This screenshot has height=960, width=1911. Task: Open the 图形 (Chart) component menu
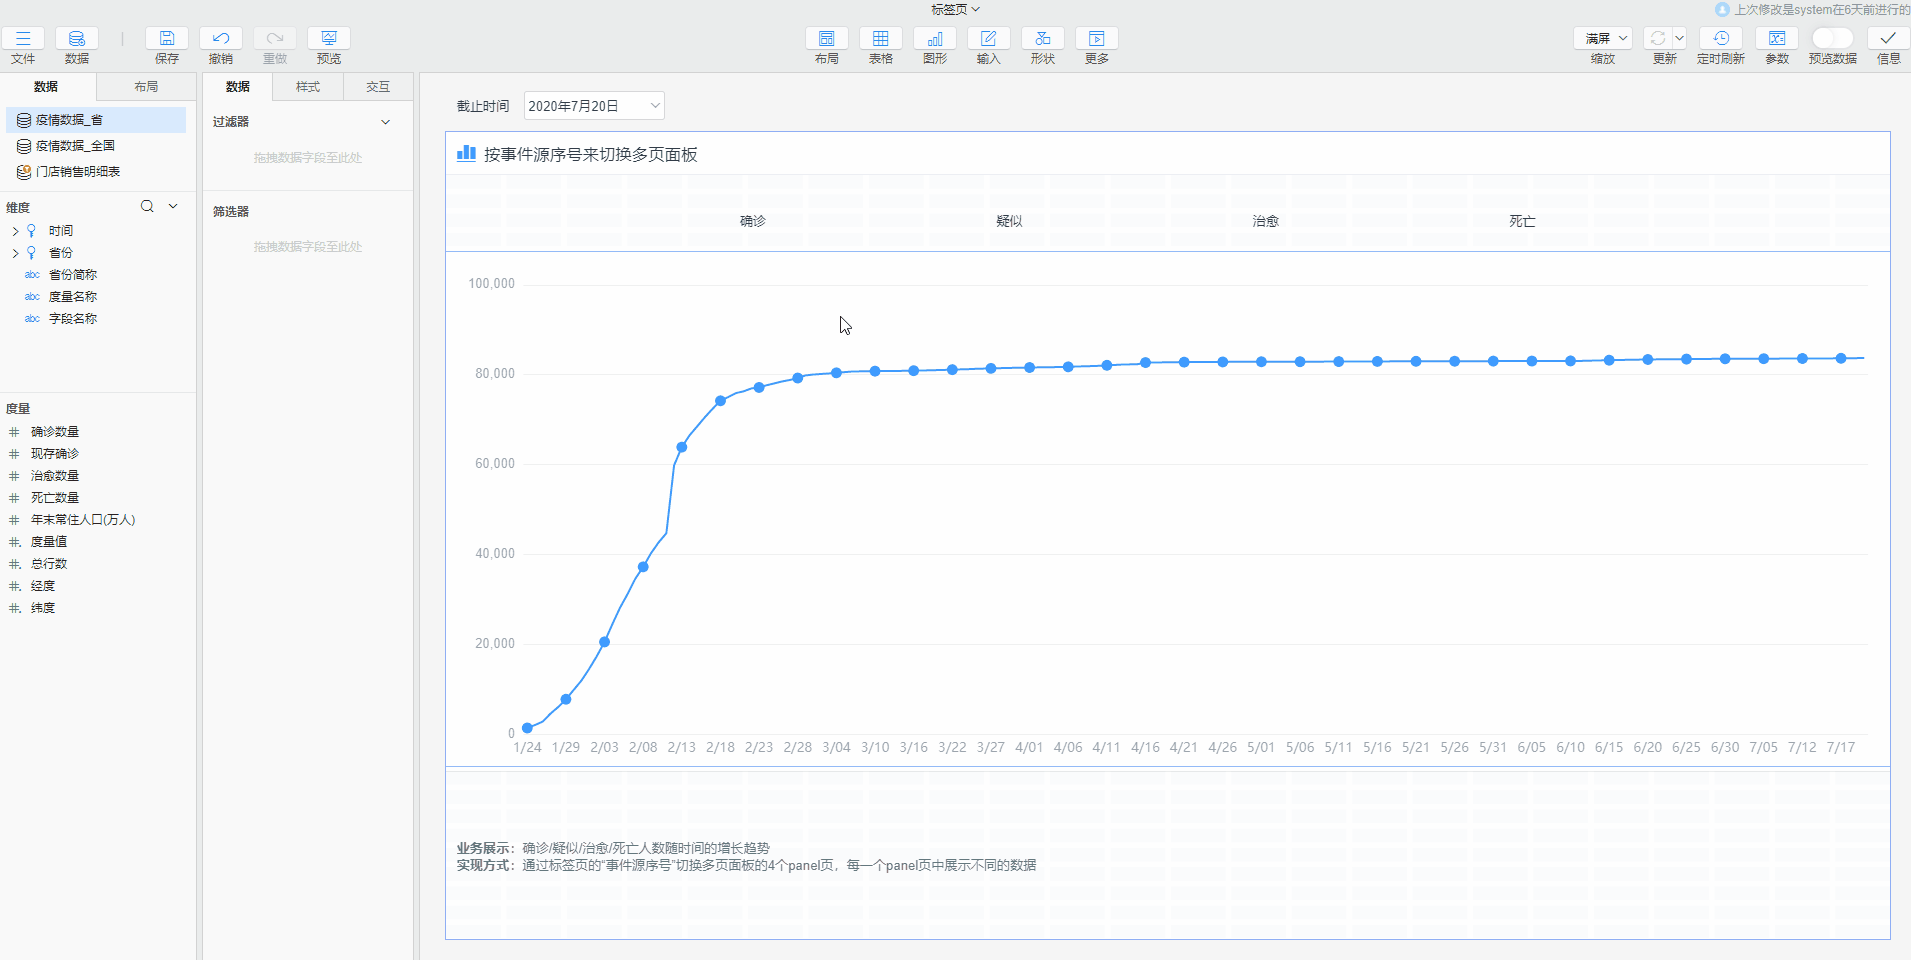point(934,39)
